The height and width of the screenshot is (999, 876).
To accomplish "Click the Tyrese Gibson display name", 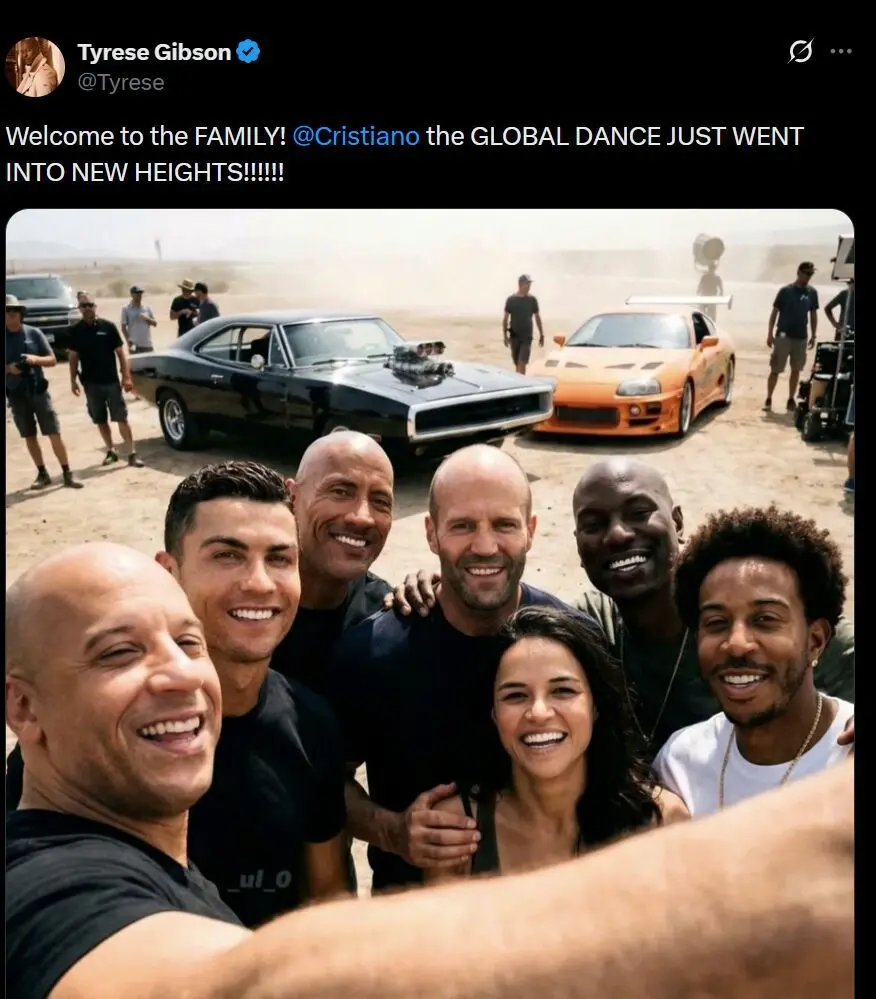I will coord(154,52).
